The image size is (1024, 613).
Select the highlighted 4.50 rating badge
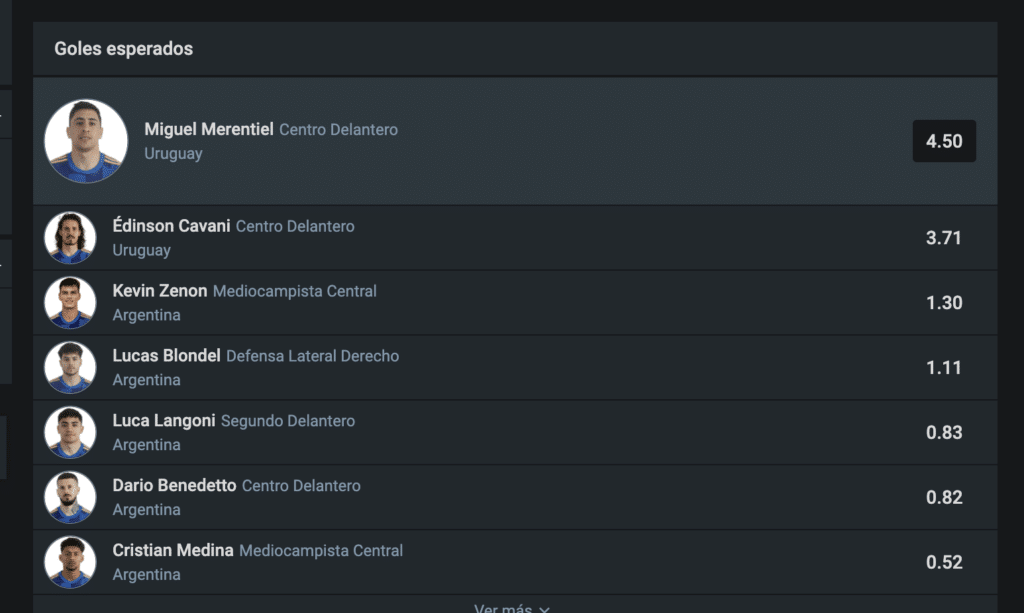[943, 141]
